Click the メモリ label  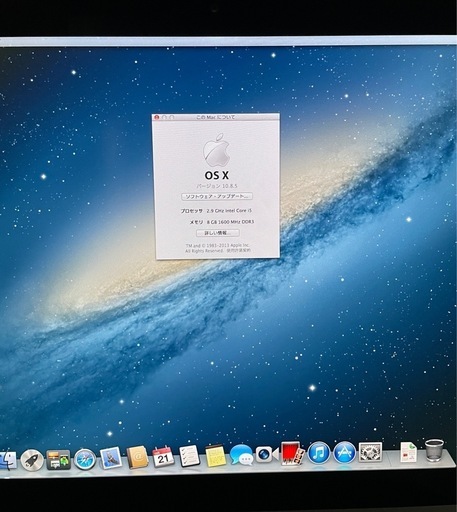pyautogui.click(x=196, y=222)
